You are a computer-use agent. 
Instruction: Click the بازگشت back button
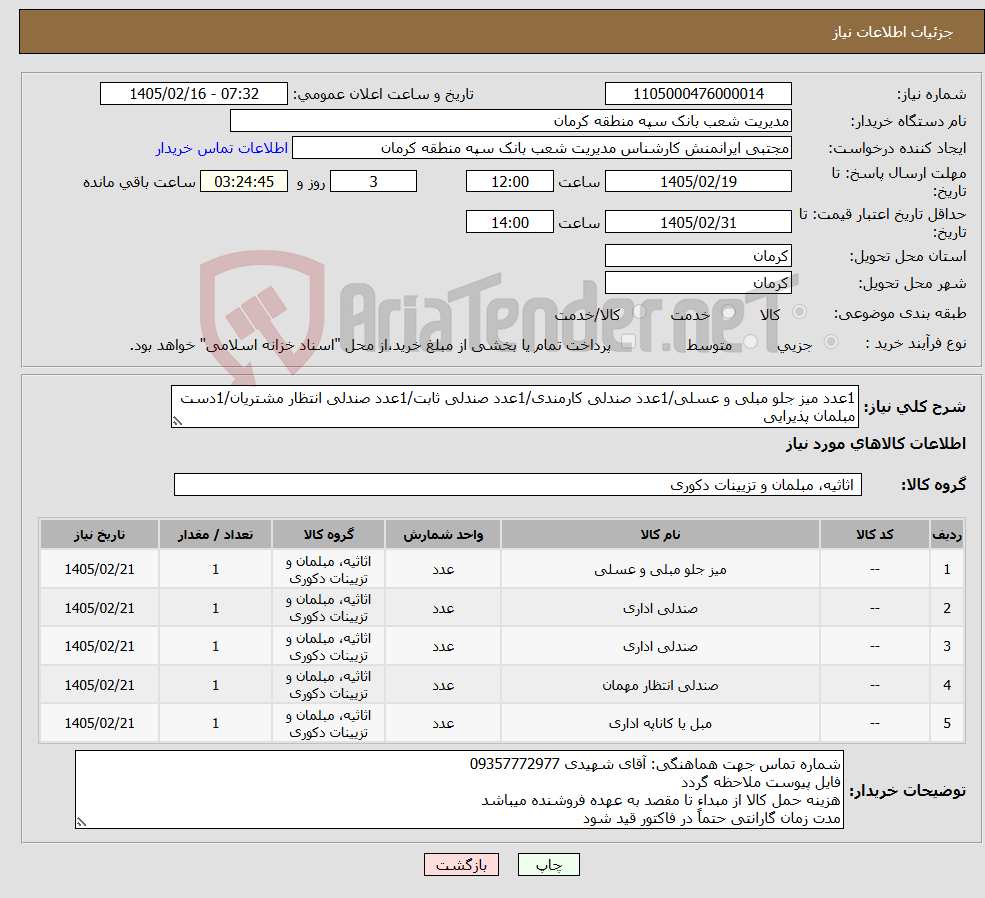point(461,865)
